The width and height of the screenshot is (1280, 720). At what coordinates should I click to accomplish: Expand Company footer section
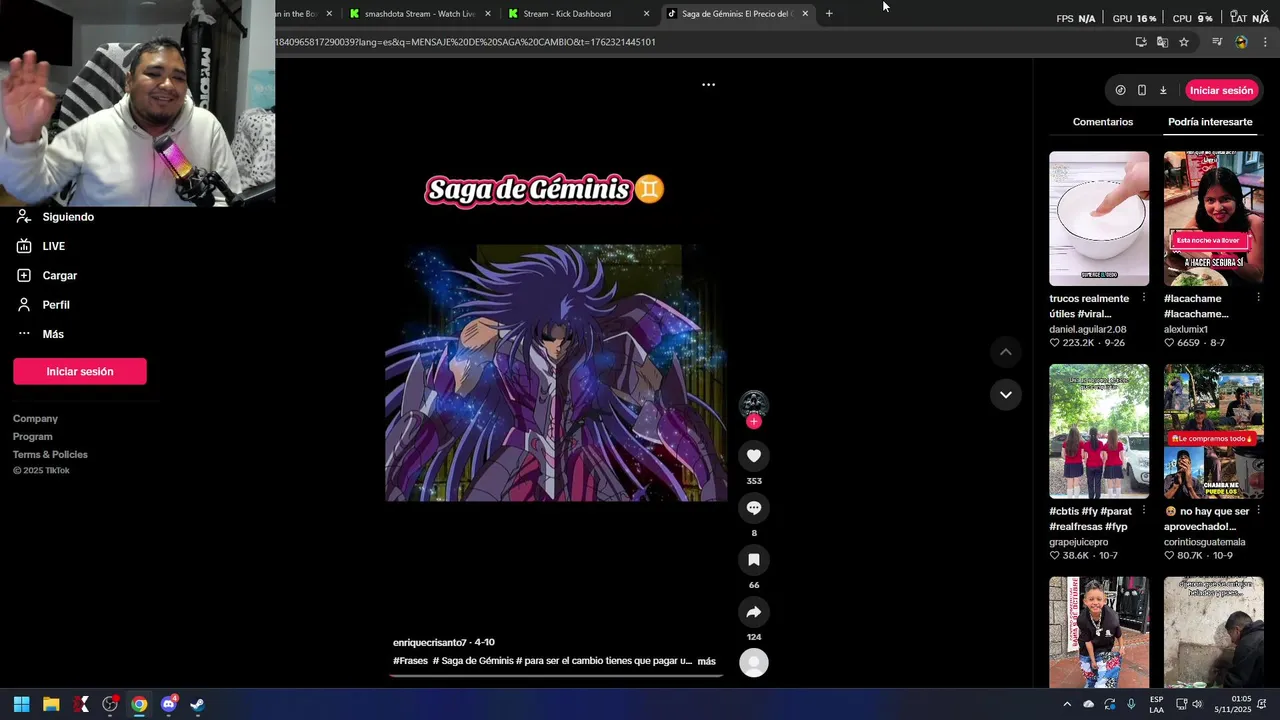35,419
